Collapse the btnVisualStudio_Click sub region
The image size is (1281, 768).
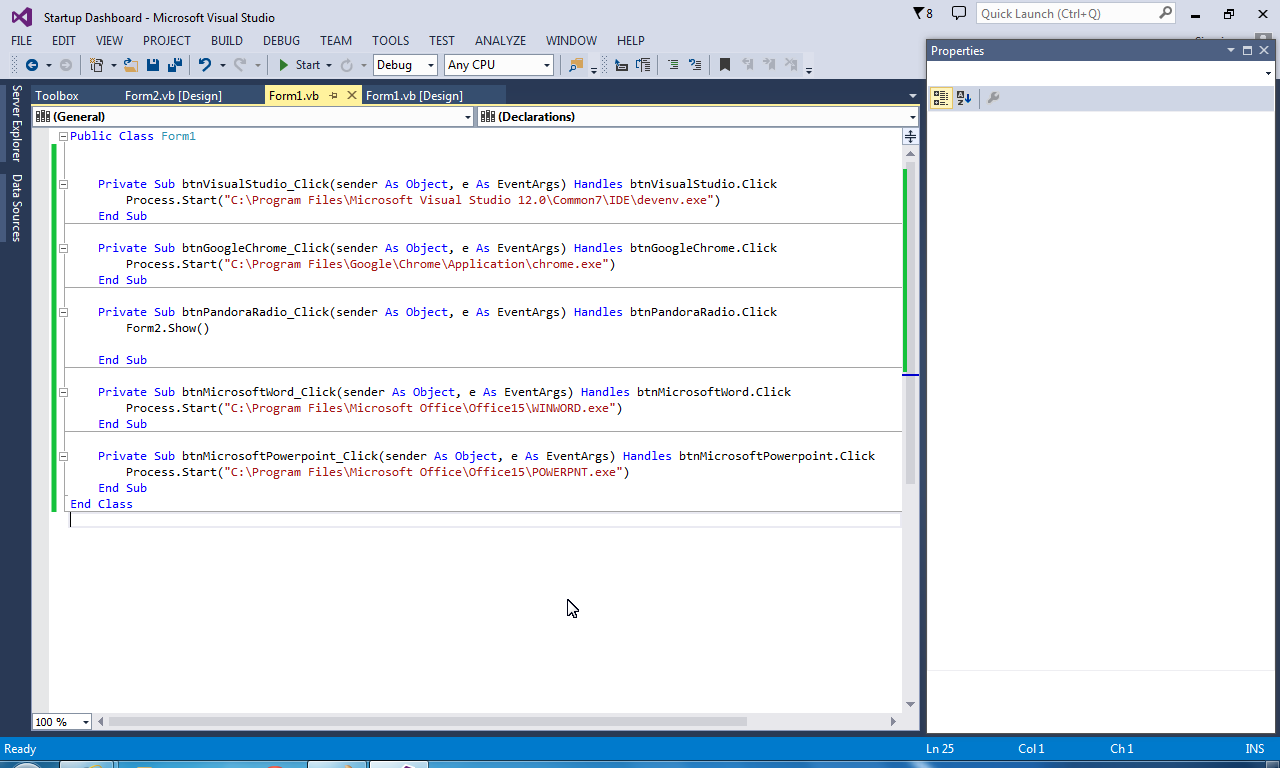pos(62,183)
